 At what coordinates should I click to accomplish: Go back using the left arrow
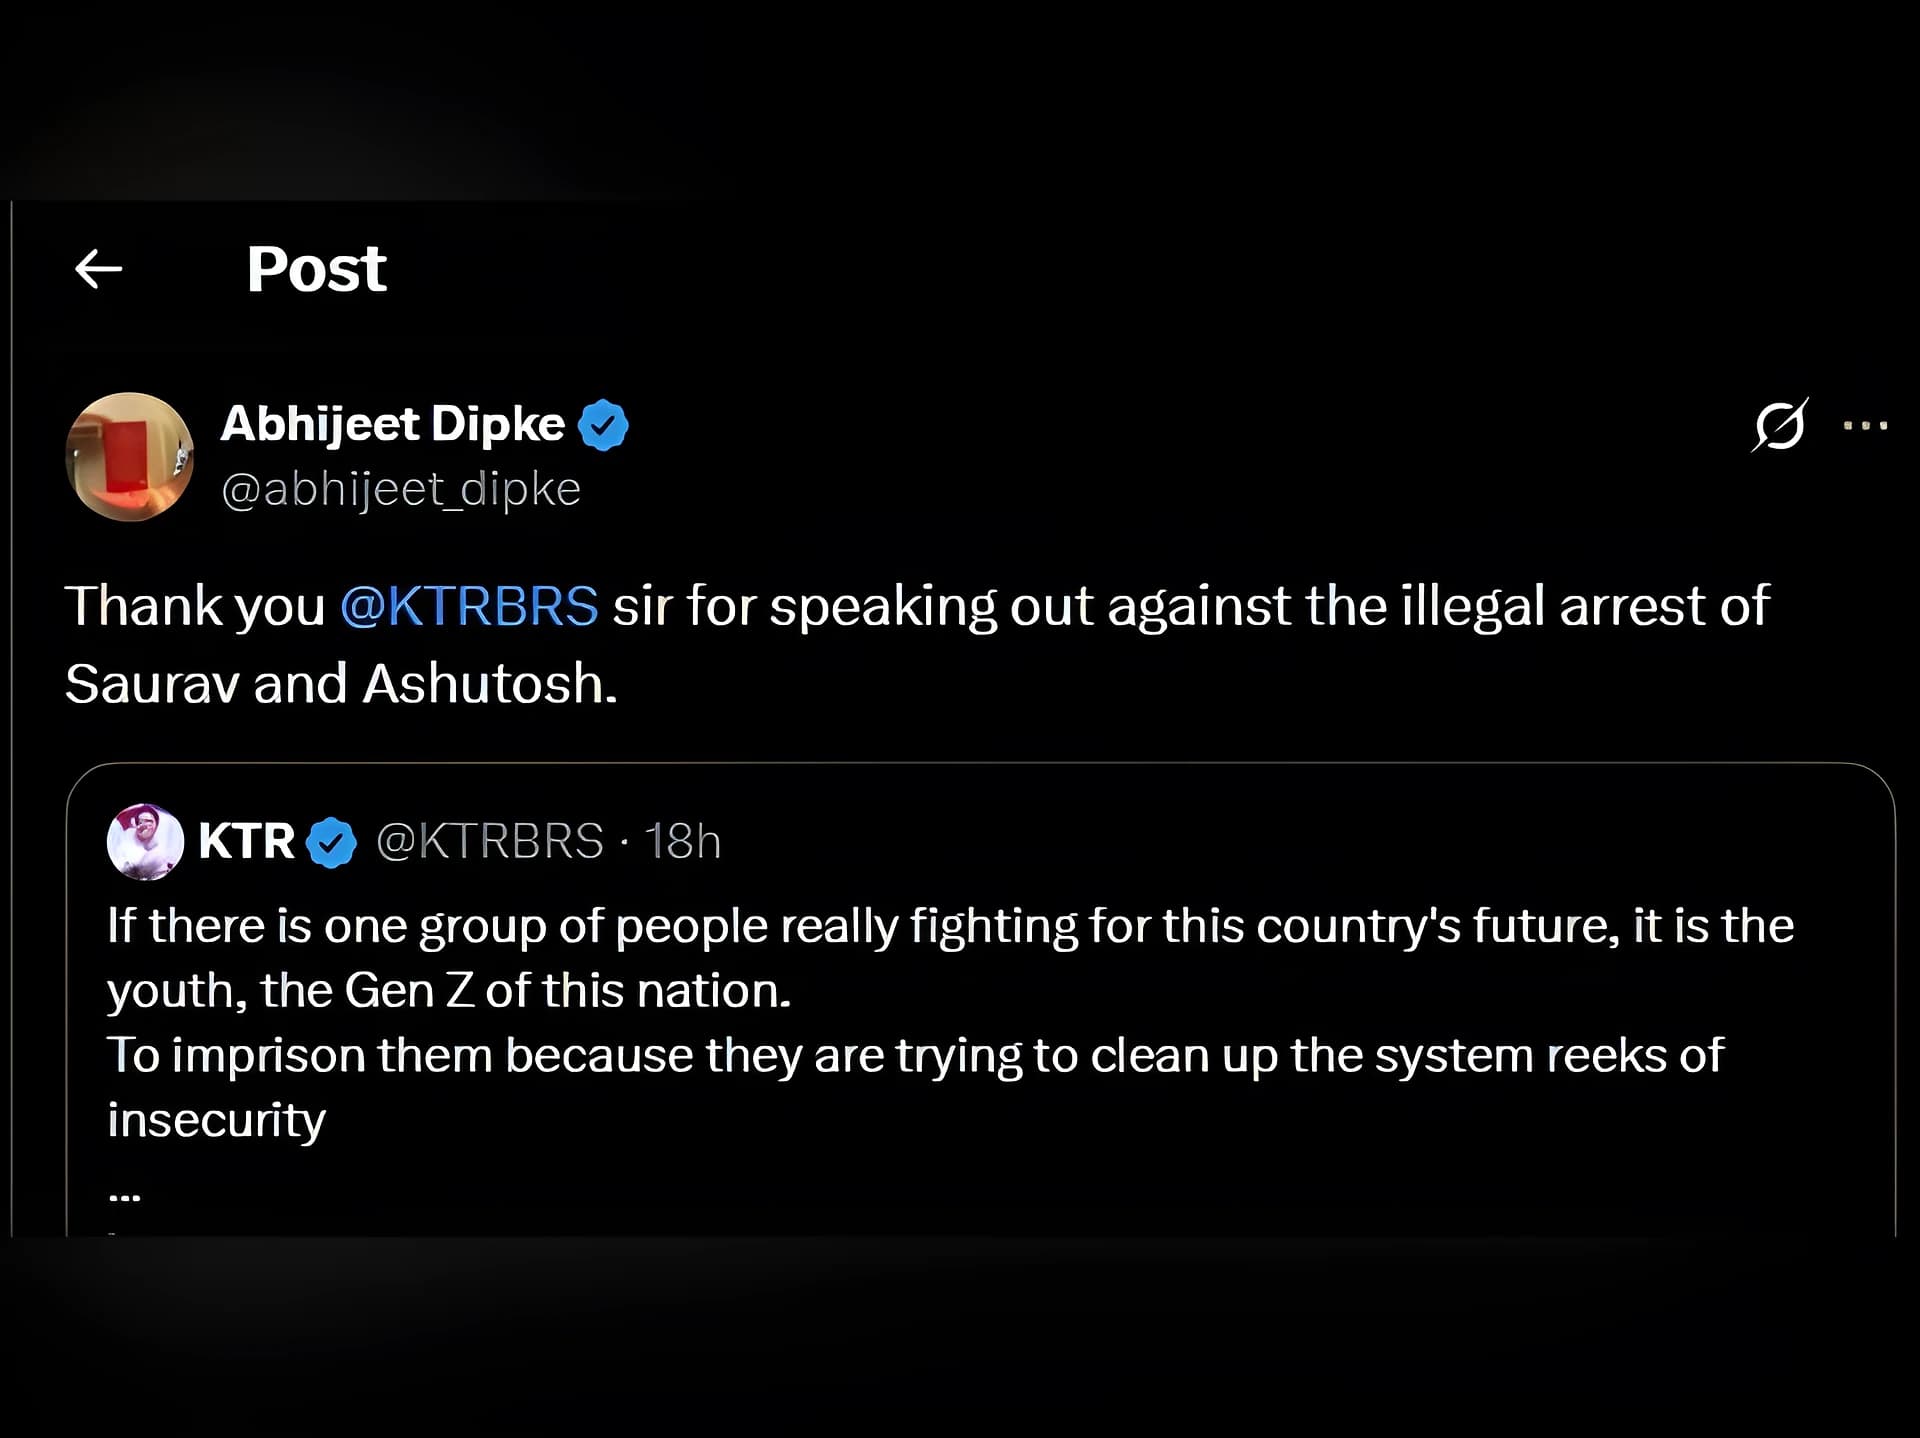(99, 269)
